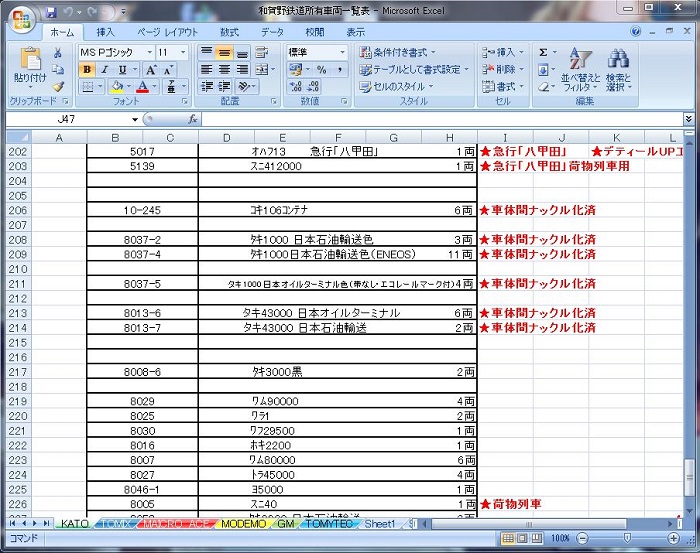The width and height of the screenshot is (700, 553).
Task: Open the 表示 ribbon tab
Action: [356, 32]
